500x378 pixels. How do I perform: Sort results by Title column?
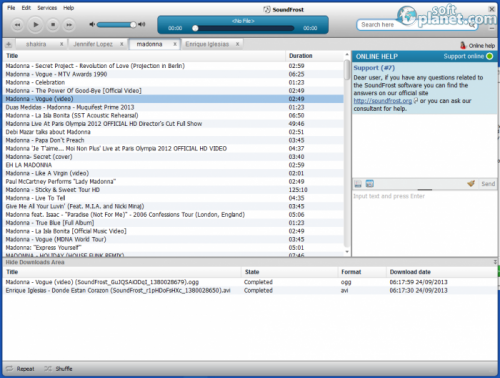(144, 56)
